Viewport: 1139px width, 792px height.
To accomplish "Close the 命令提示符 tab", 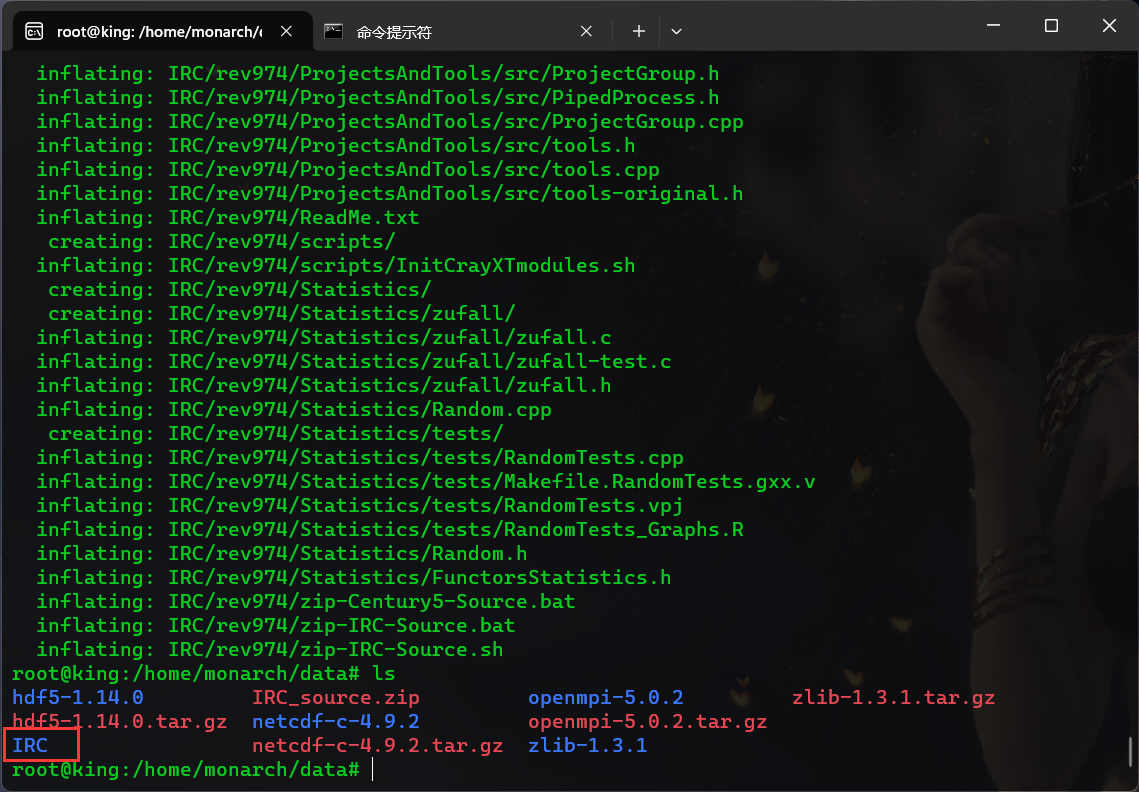I will pyautogui.click(x=586, y=31).
